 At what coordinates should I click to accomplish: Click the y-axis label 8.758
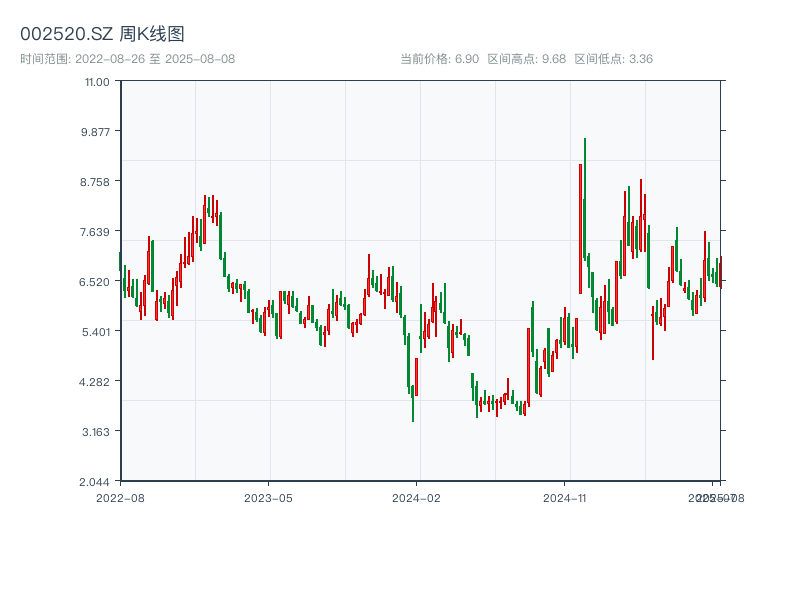coord(95,182)
